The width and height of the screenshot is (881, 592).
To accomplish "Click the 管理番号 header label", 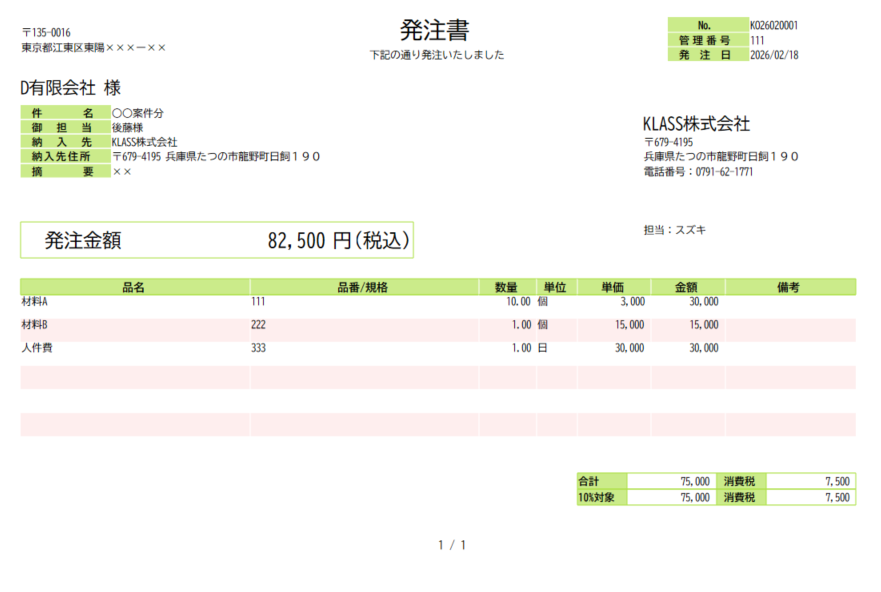I will point(706,40).
